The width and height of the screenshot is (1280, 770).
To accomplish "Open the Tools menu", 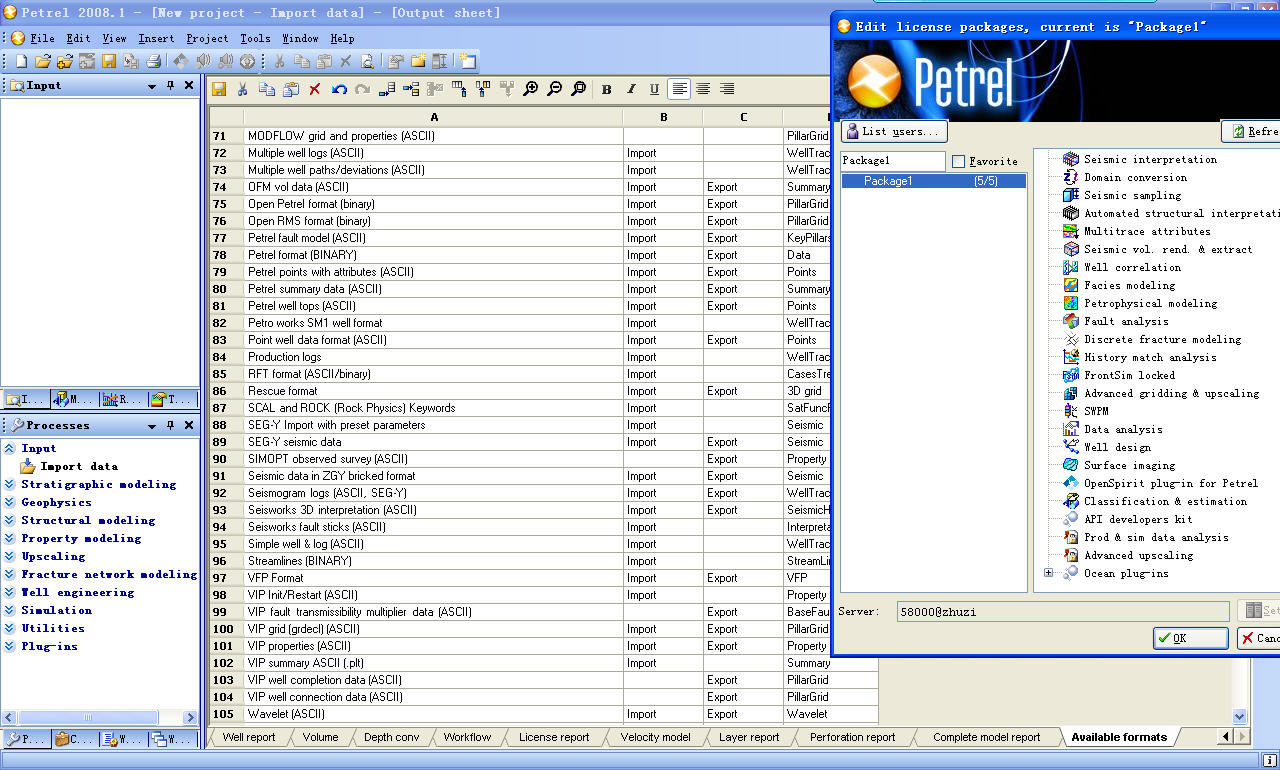I will pos(255,39).
